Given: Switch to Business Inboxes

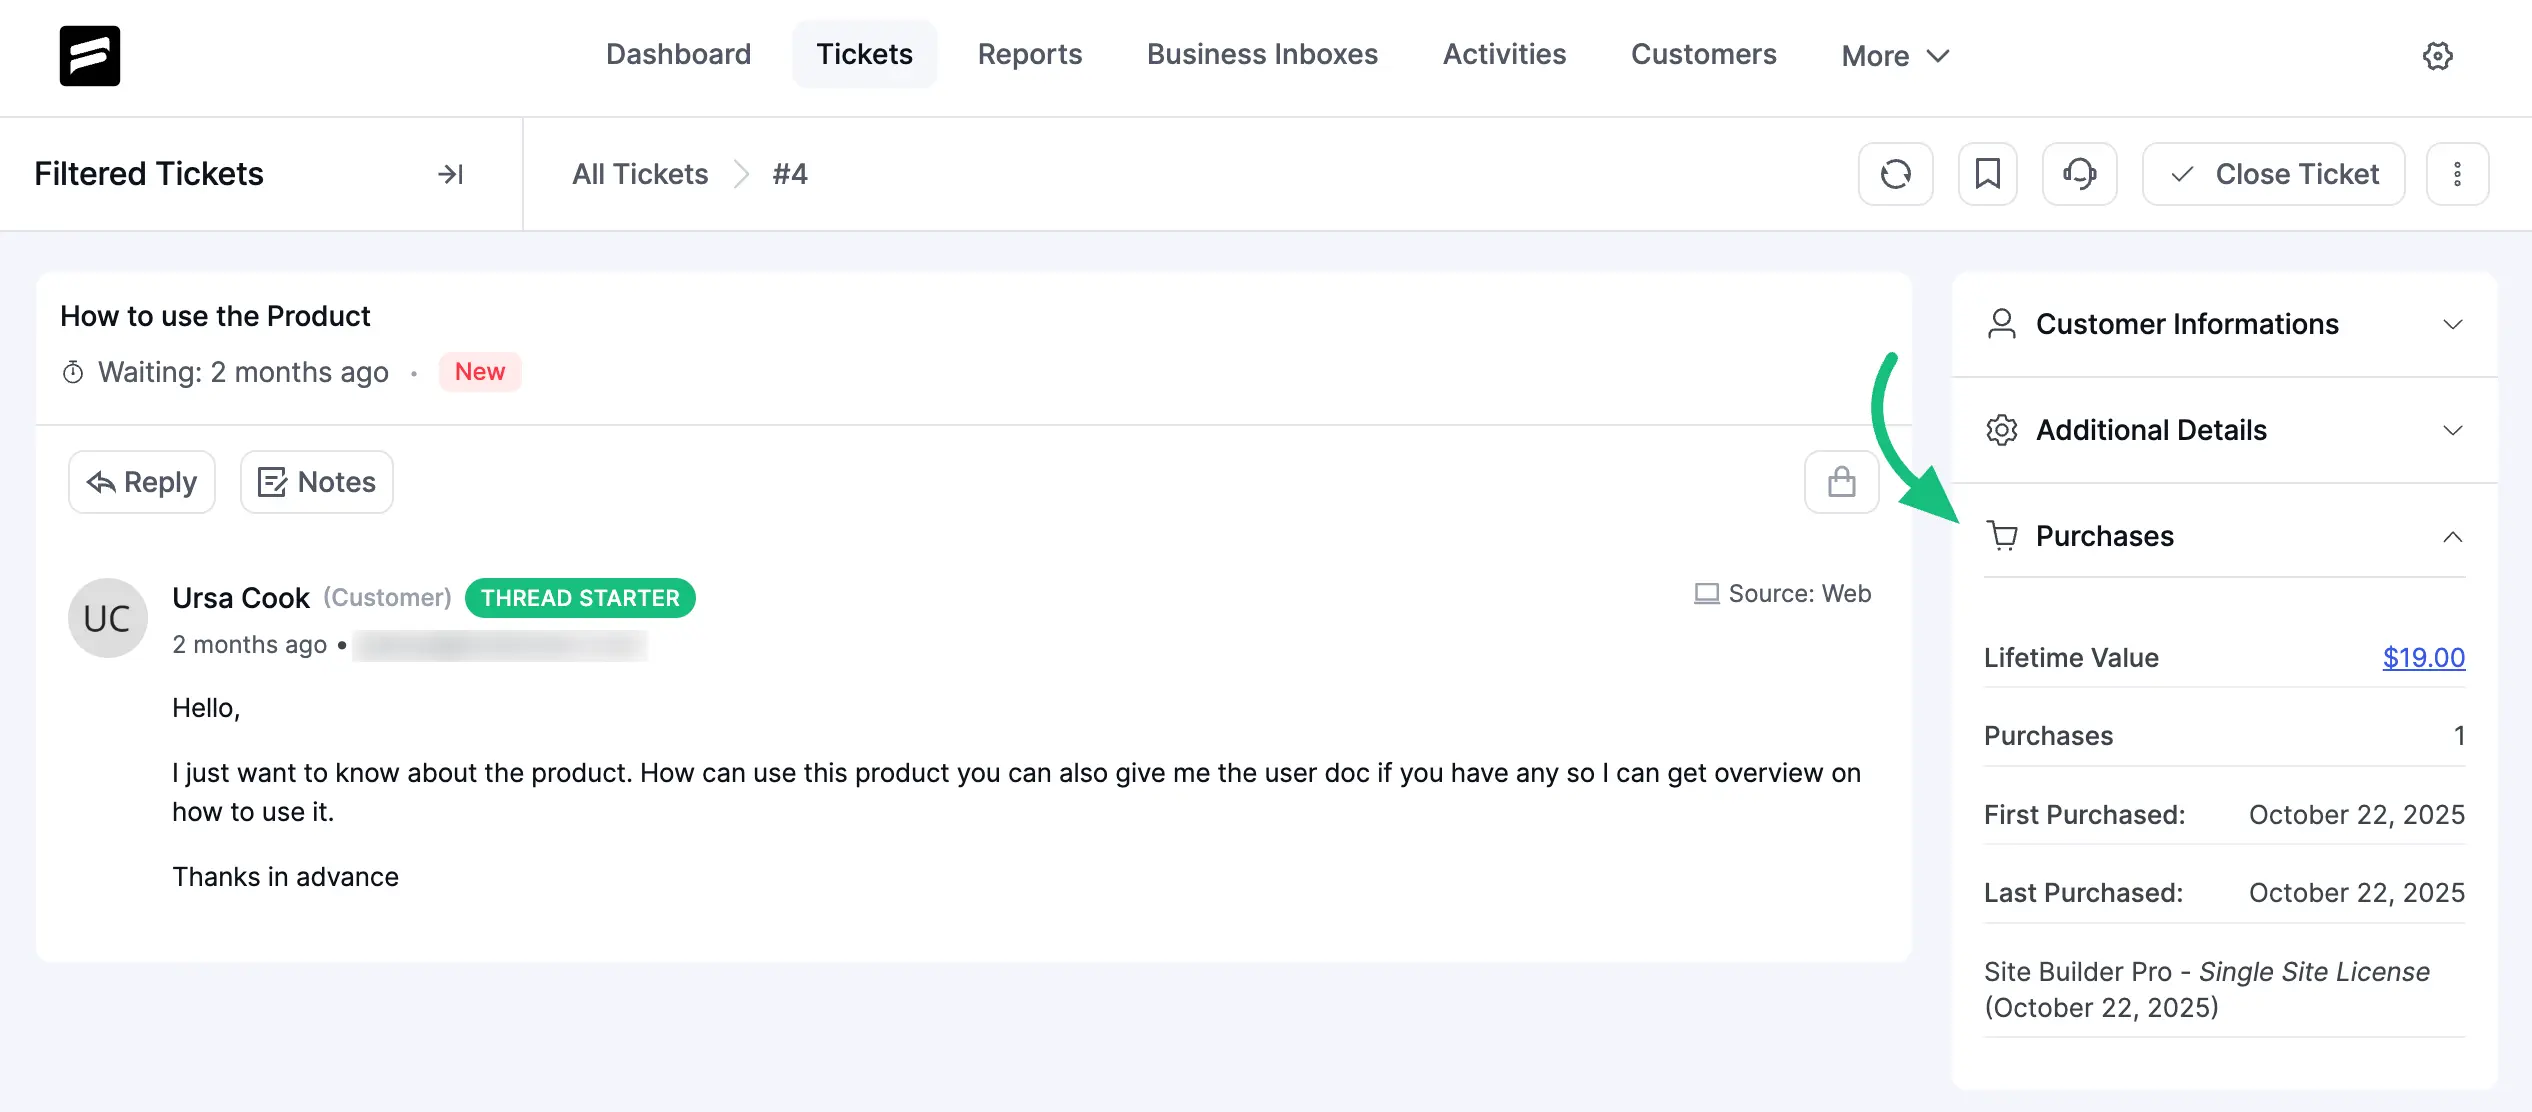Looking at the screenshot, I should [x=1262, y=54].
